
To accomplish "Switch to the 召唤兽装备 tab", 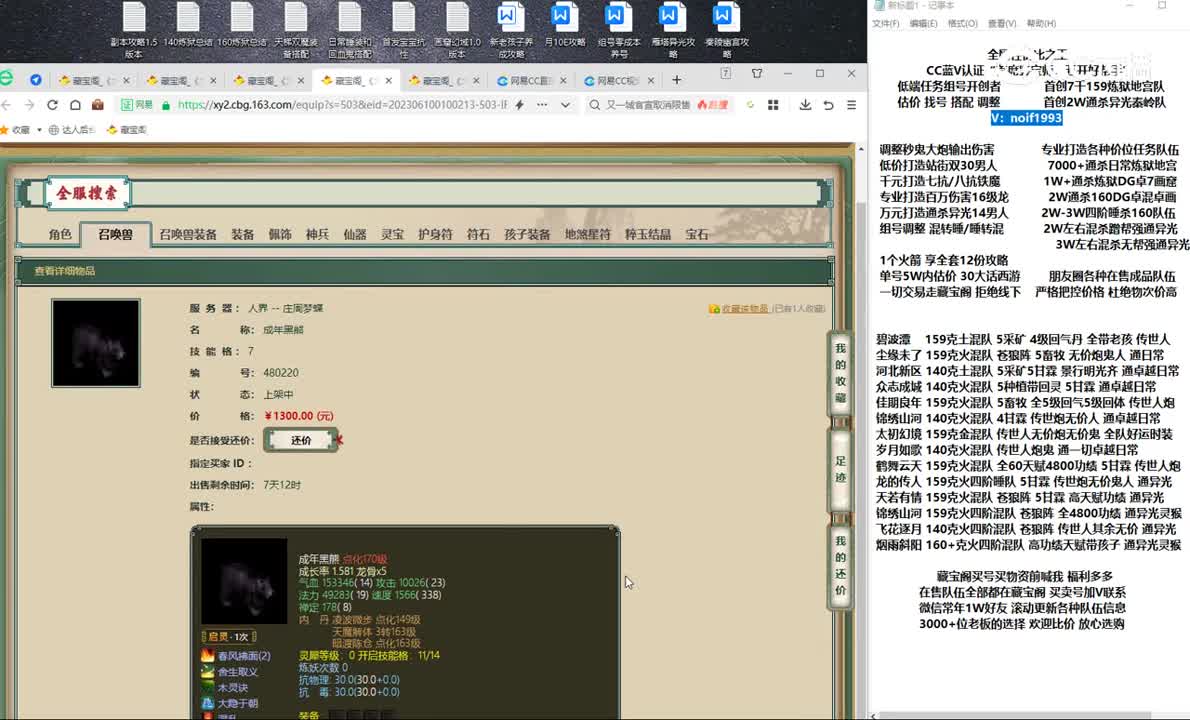I will click(188, 234).
